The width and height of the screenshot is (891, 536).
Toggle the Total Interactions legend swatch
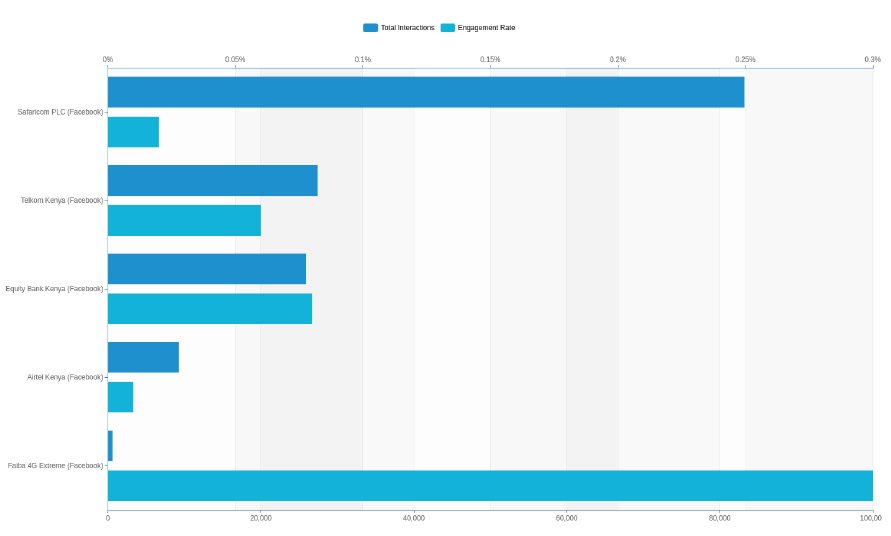(370, 28)
